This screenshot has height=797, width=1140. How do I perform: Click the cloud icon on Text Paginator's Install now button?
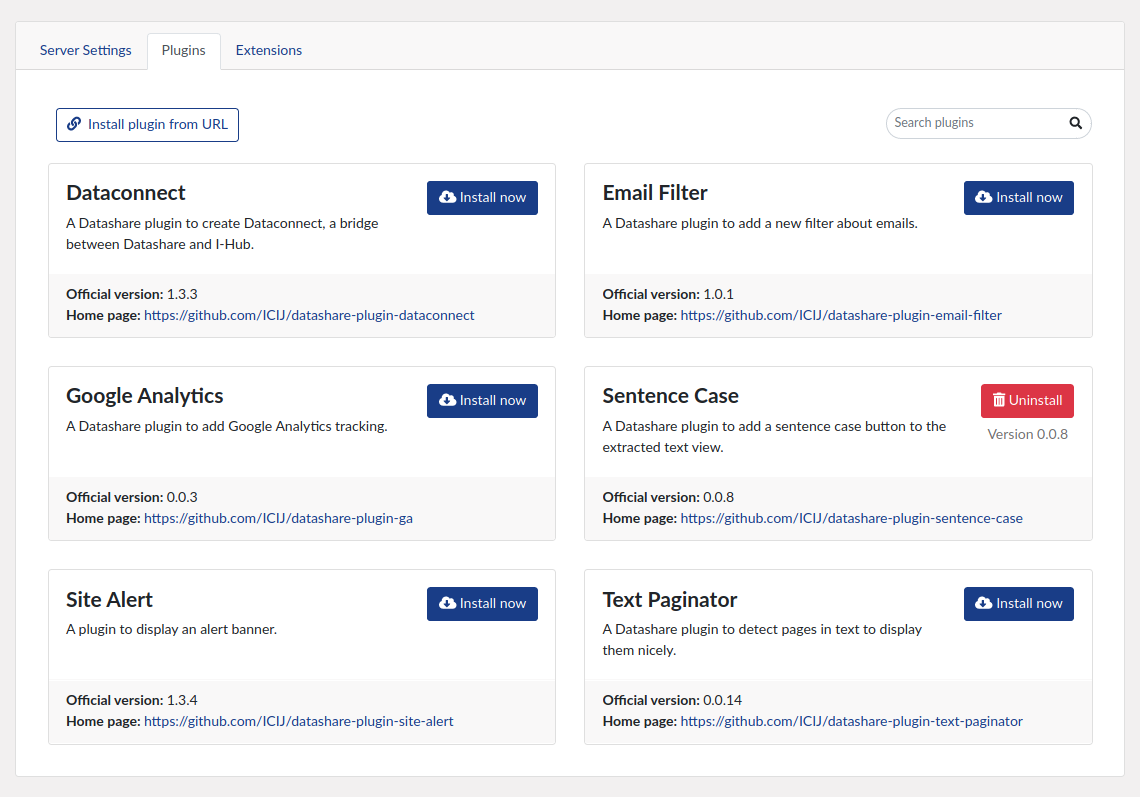click(983, 604)
